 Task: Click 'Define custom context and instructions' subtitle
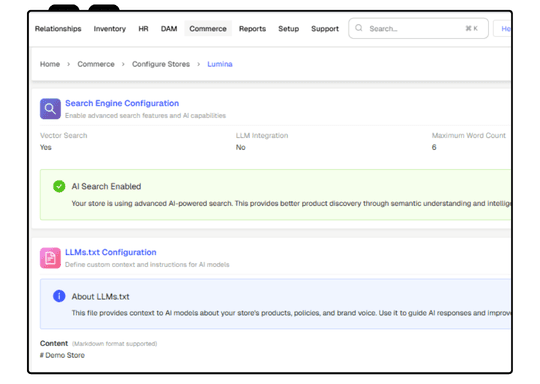click(147, 264)
